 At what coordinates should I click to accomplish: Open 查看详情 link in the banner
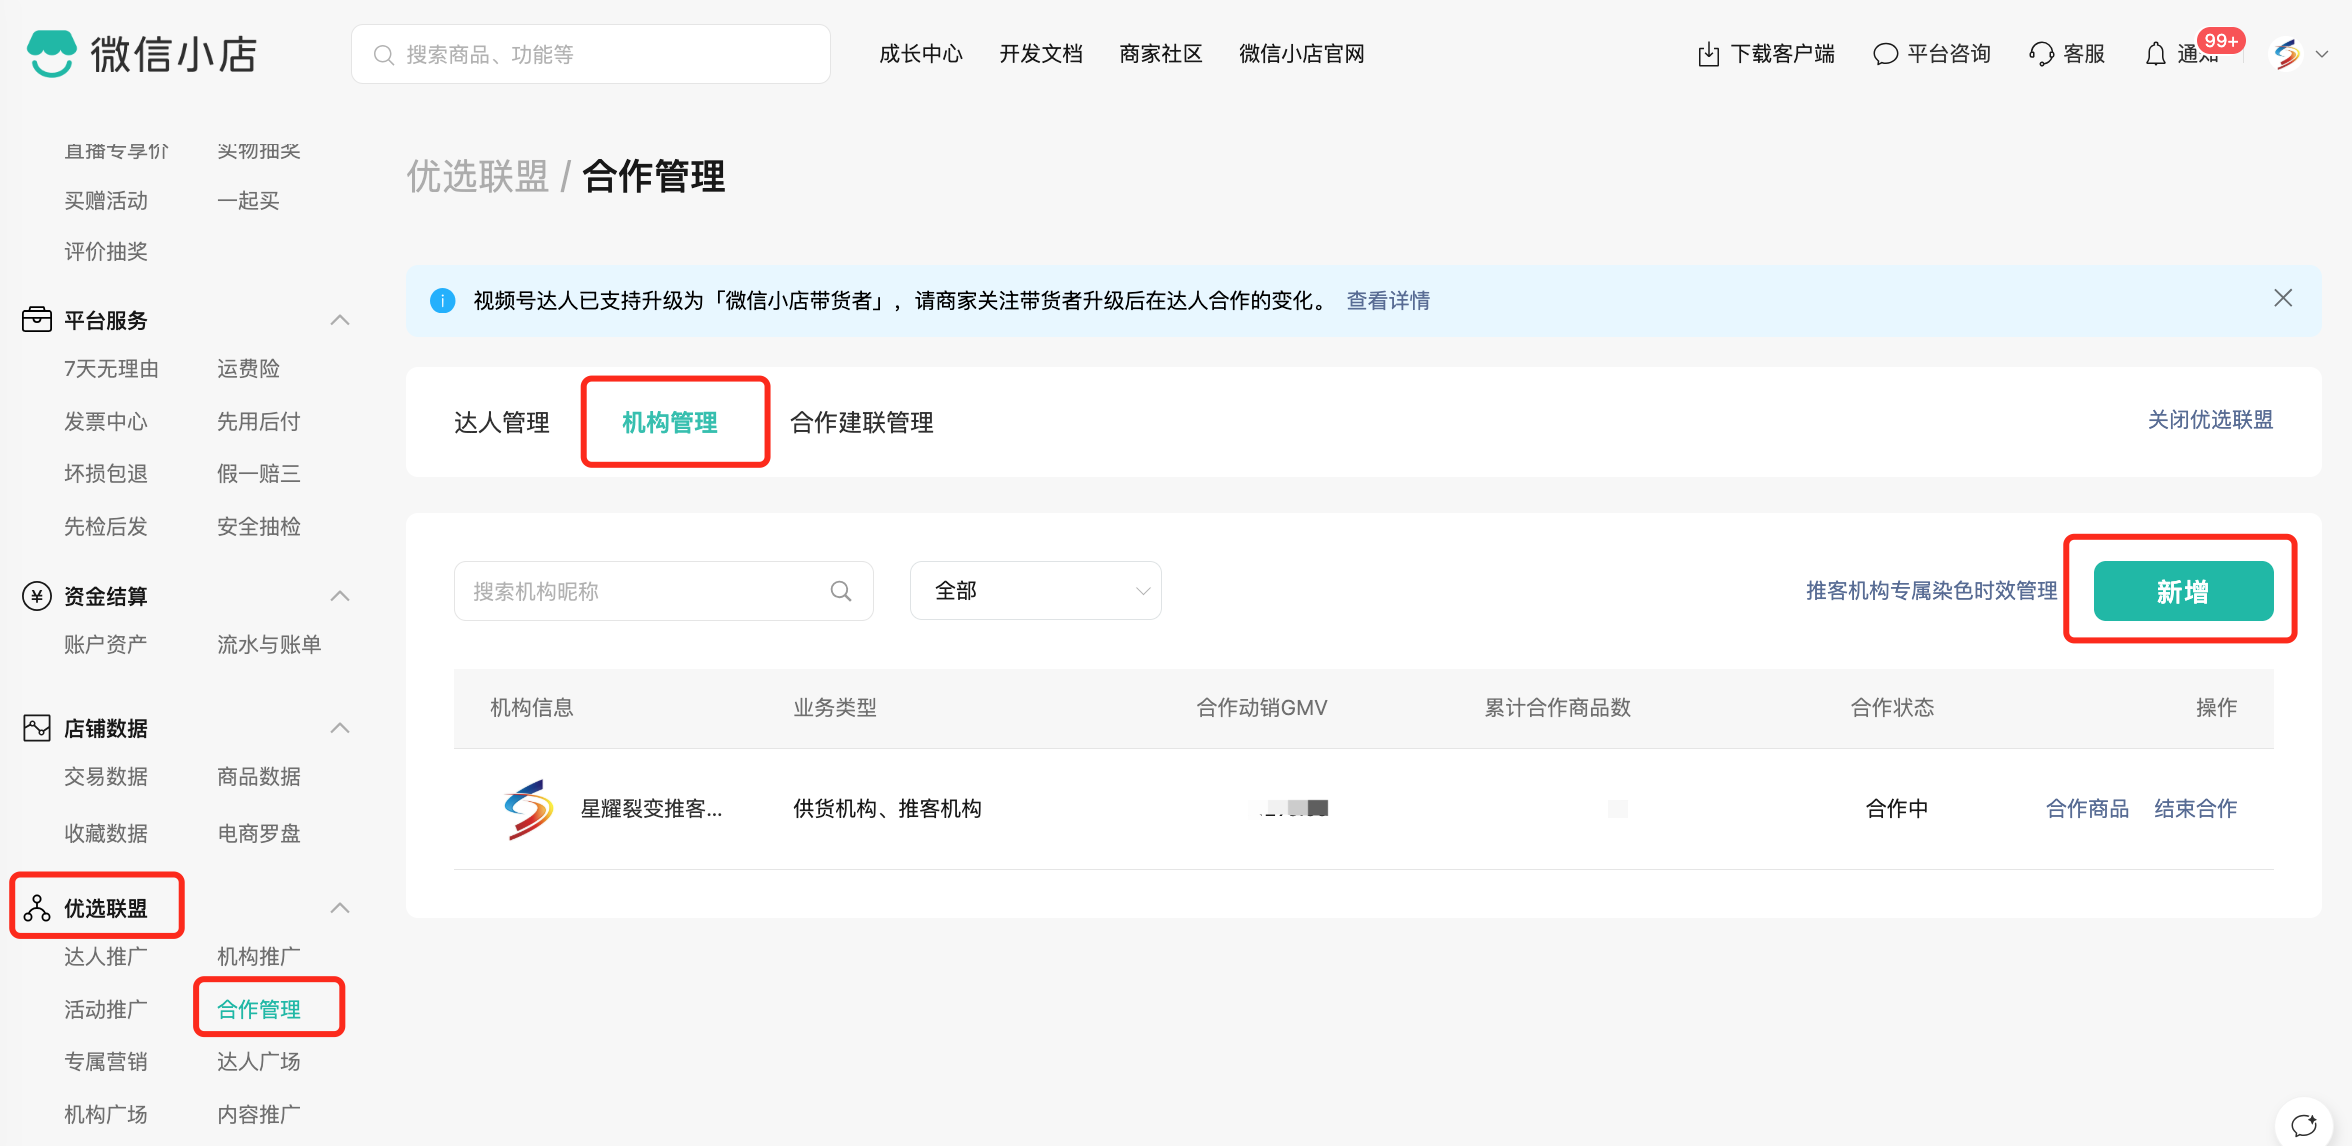tap(1387, 300)
